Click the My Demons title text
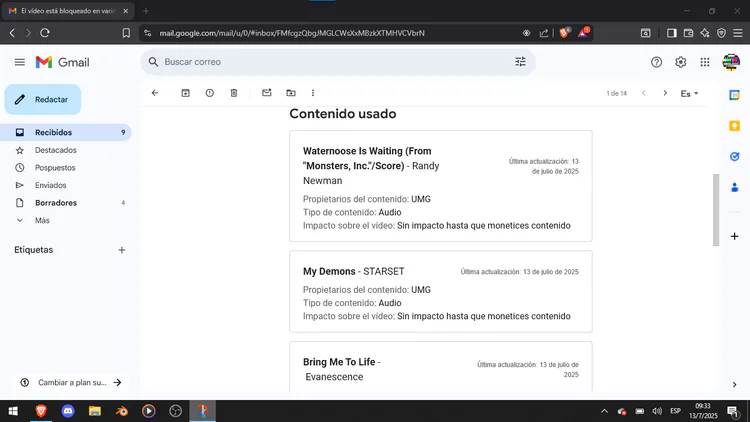The image size is (750, 422). pyautogui.click(x=329, y=271)
